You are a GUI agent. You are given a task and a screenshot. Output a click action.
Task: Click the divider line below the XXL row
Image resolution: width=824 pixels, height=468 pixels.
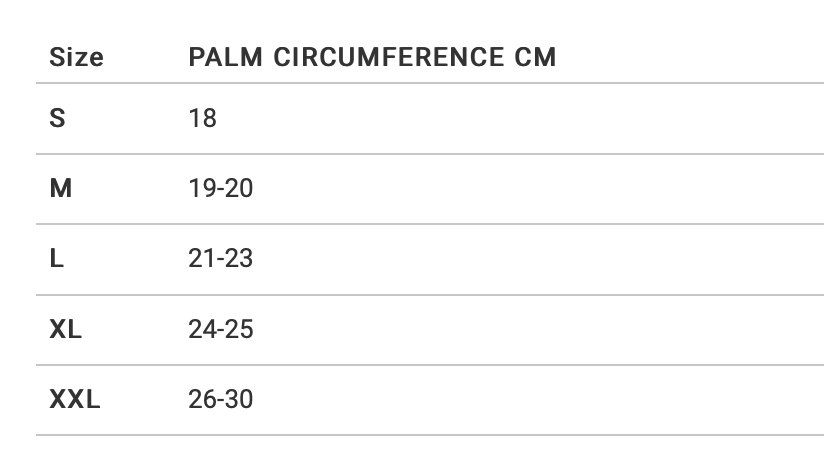click(430, 435)
